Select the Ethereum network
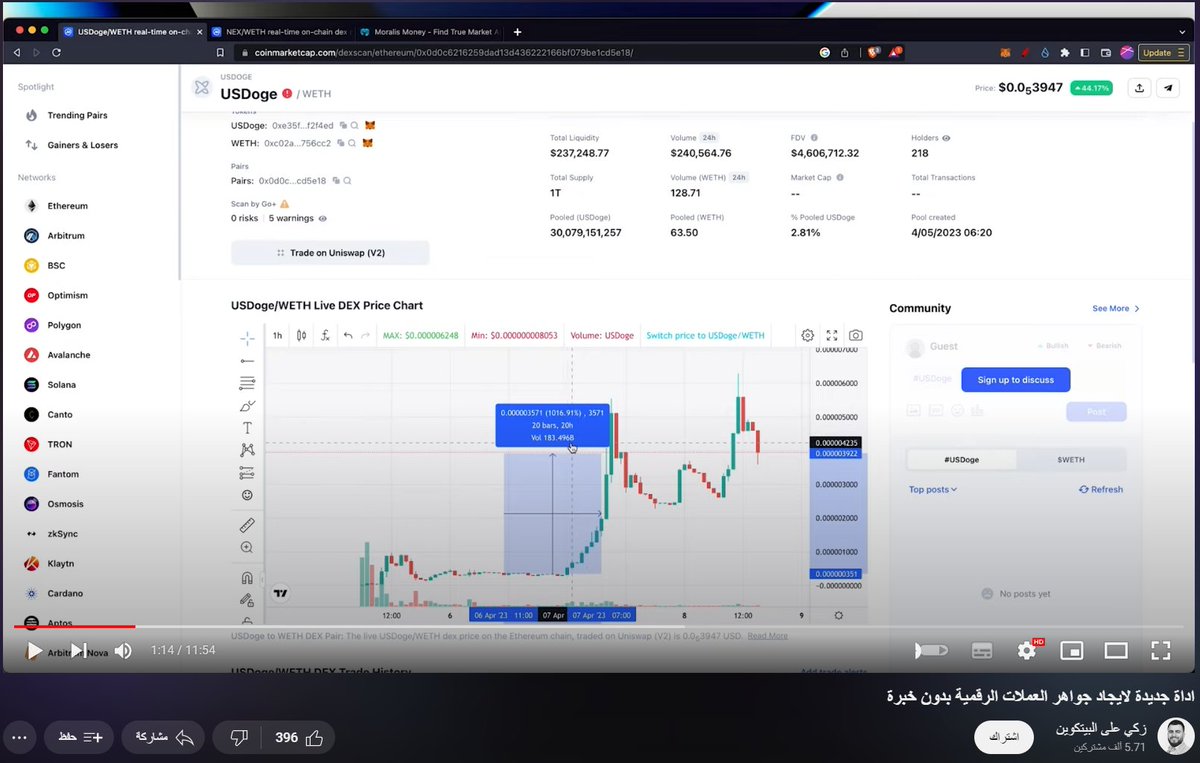The height and width of the screenshot is (763, 1200). [67, 206]
